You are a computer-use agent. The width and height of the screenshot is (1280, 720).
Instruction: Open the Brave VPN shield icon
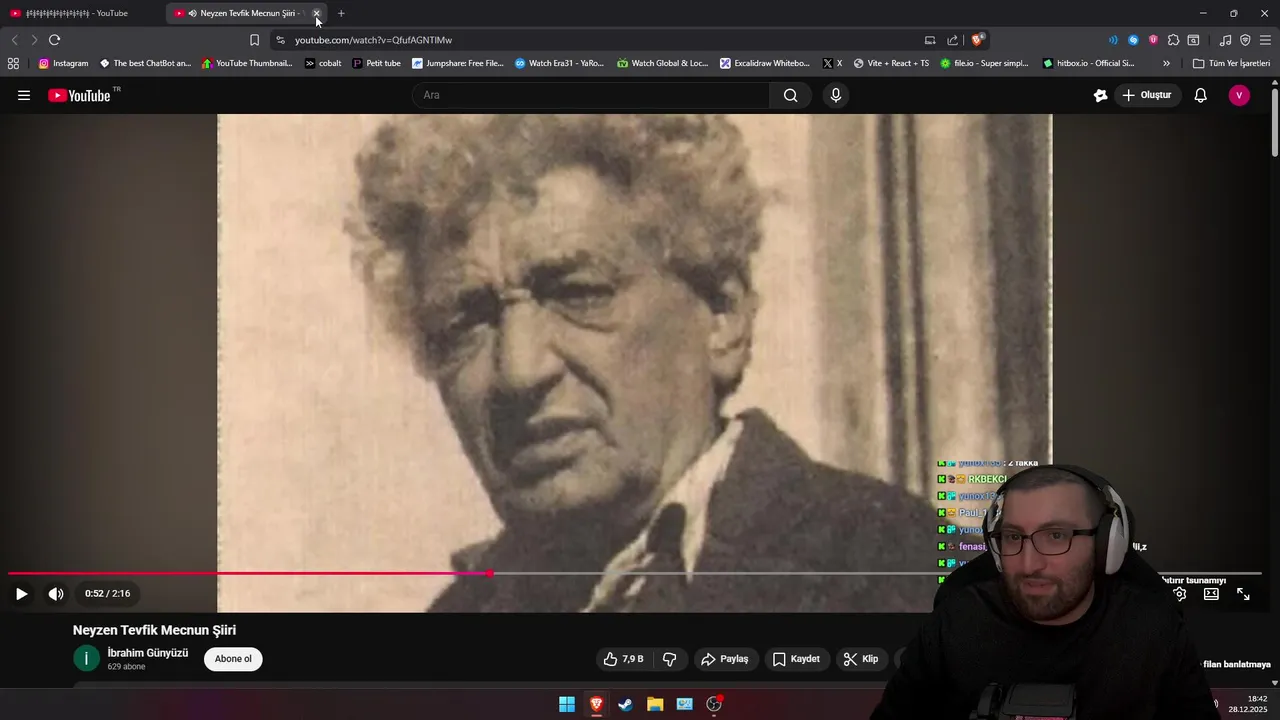(x=1245, y=40)
